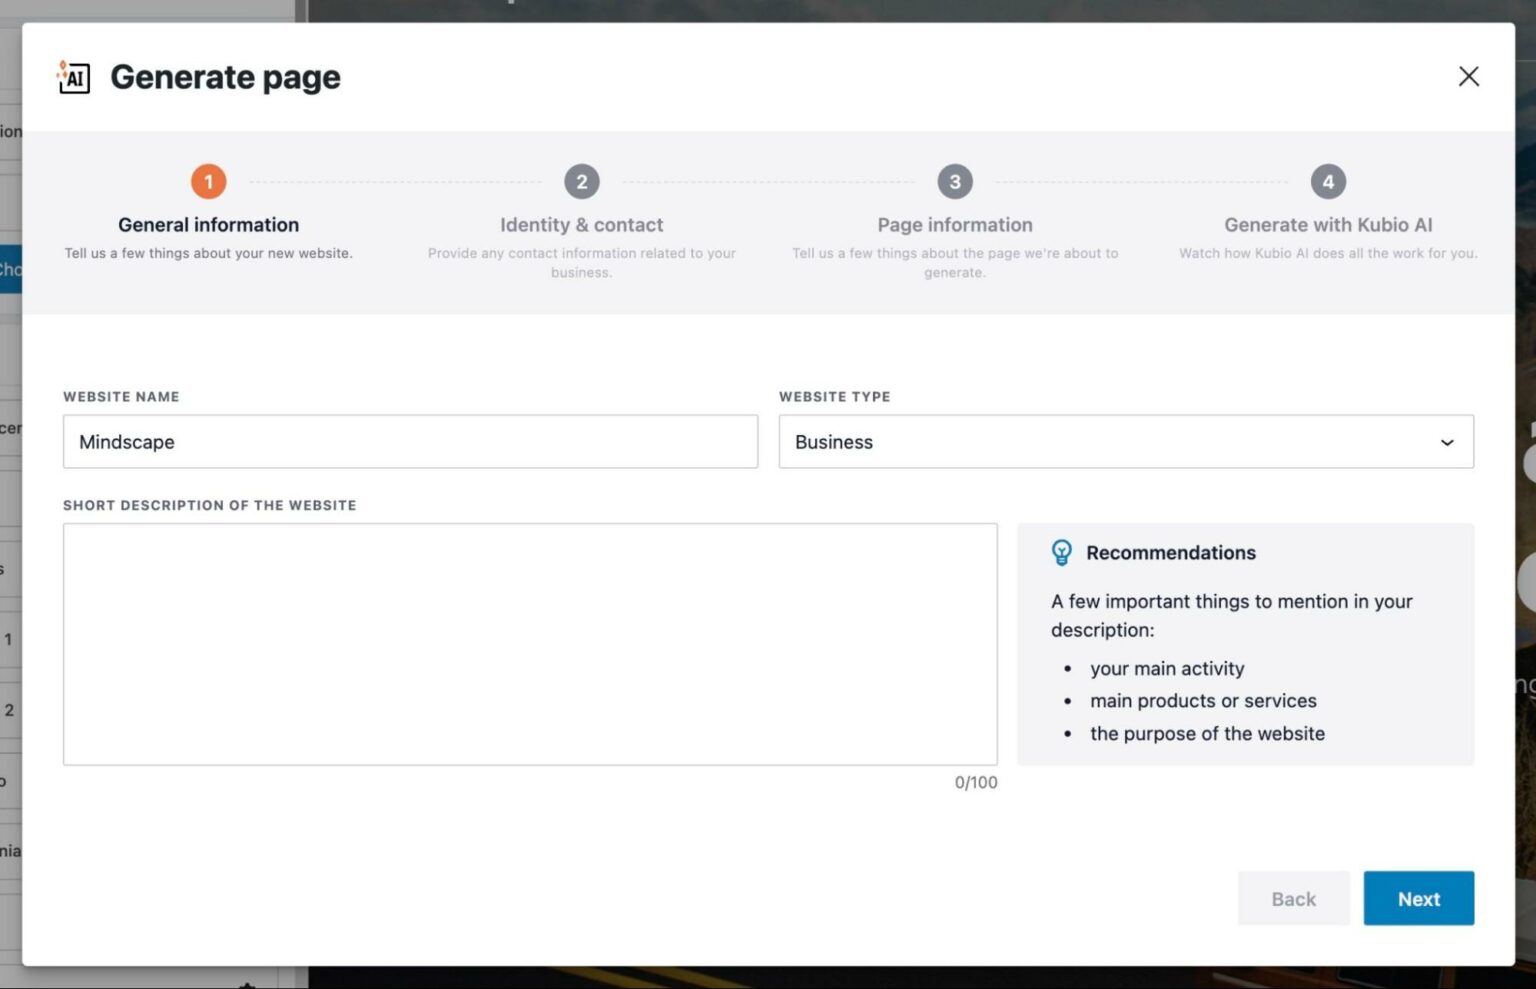Click the lightbulb icon beside Recommendations
Screen dimensions: 1536x989
1061,552
